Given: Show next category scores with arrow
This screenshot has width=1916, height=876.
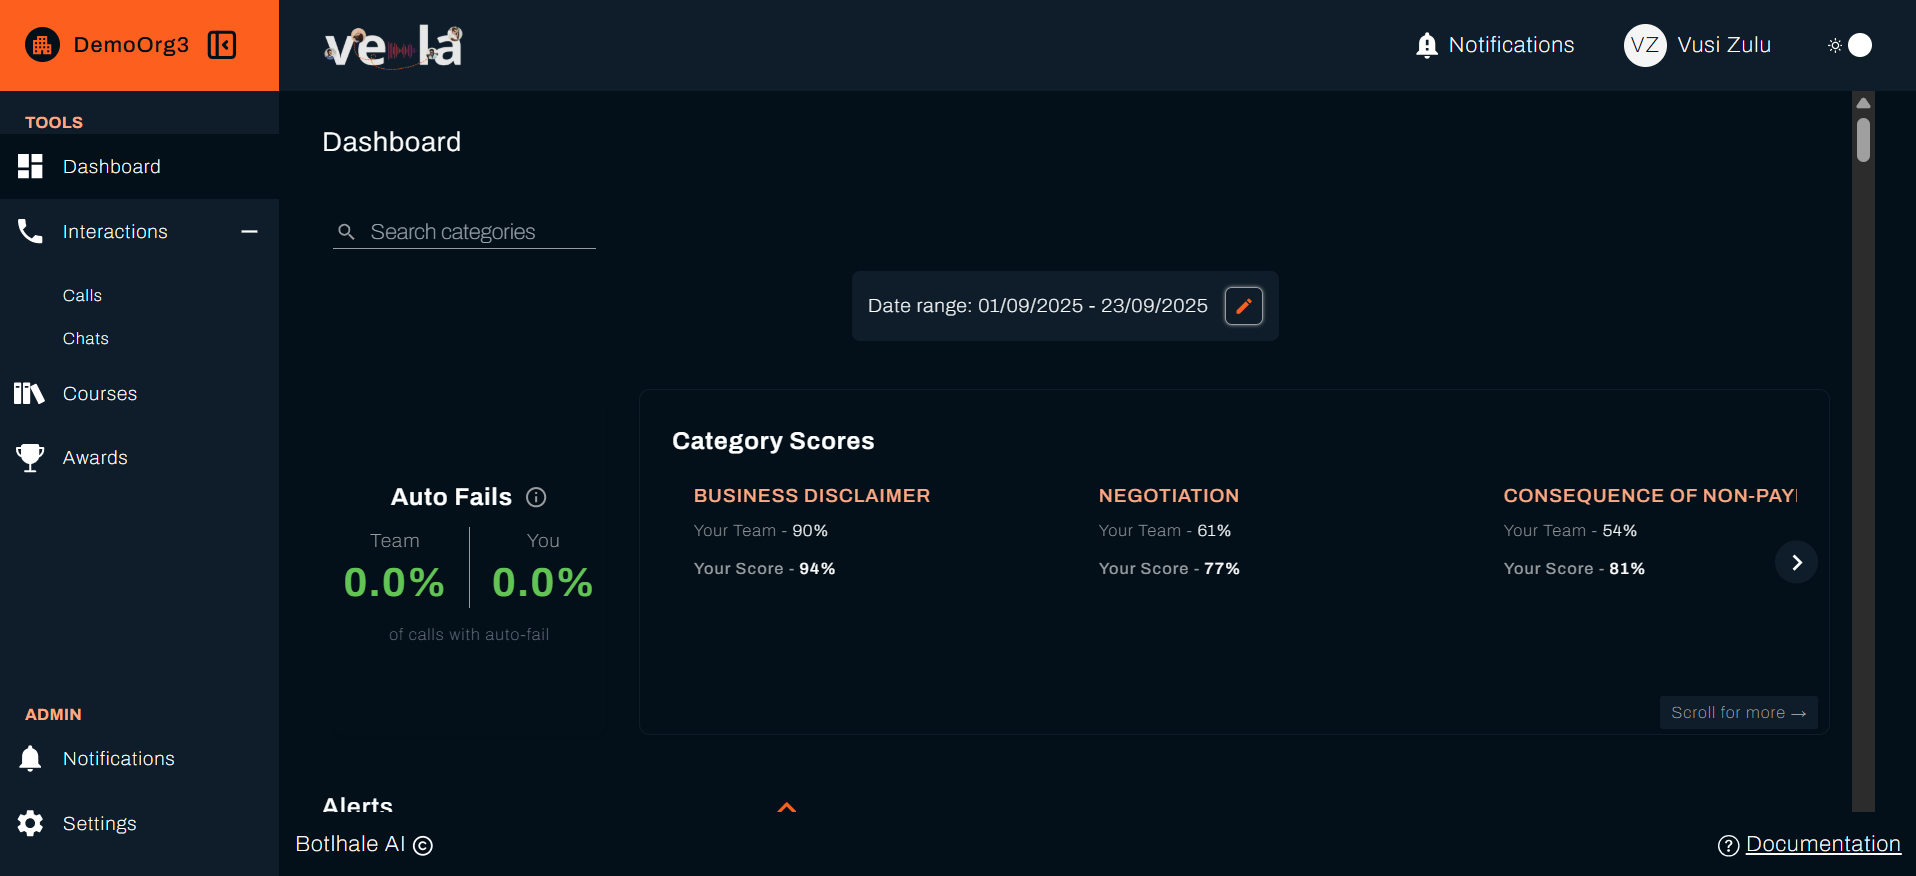Looking at the screenshot, I should click(1796, 562).
